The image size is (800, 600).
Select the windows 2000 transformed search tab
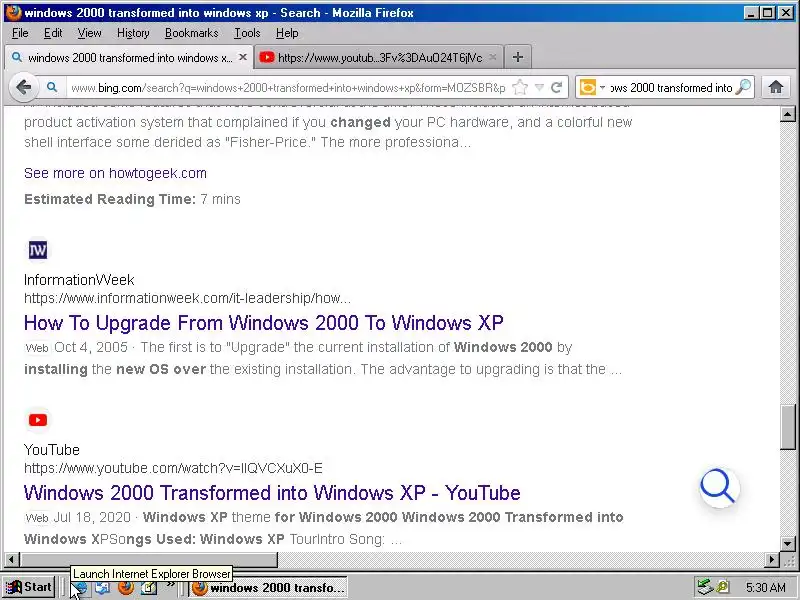click(x=129, y=57)
